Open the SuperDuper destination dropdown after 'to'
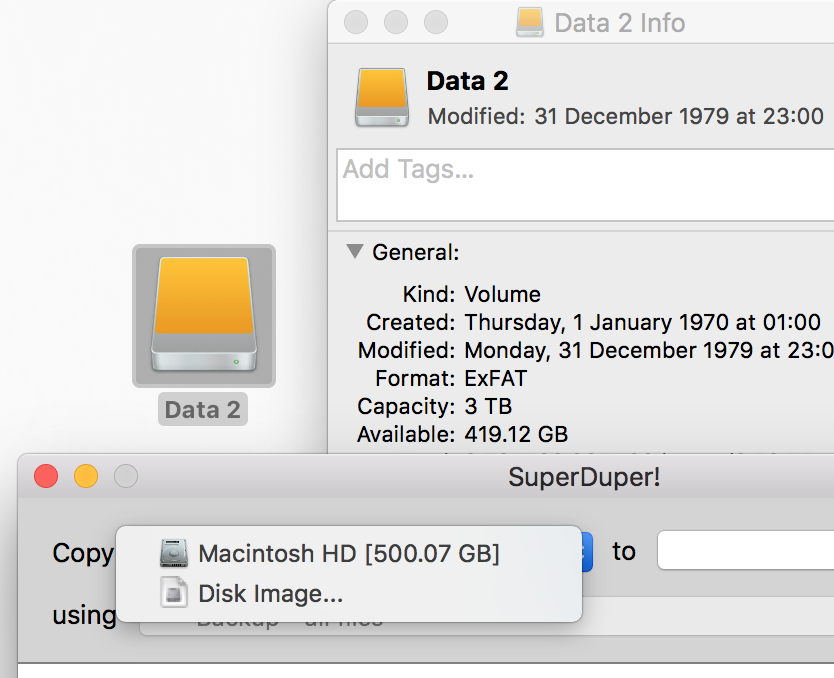The height and width of the screenshot is (678, 834). pos(746,550)
